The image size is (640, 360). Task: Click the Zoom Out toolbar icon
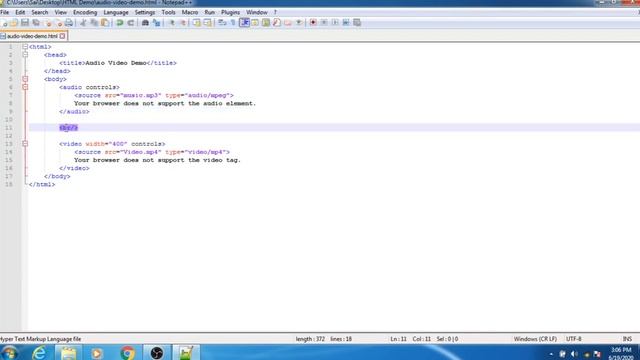pos(182,23)
